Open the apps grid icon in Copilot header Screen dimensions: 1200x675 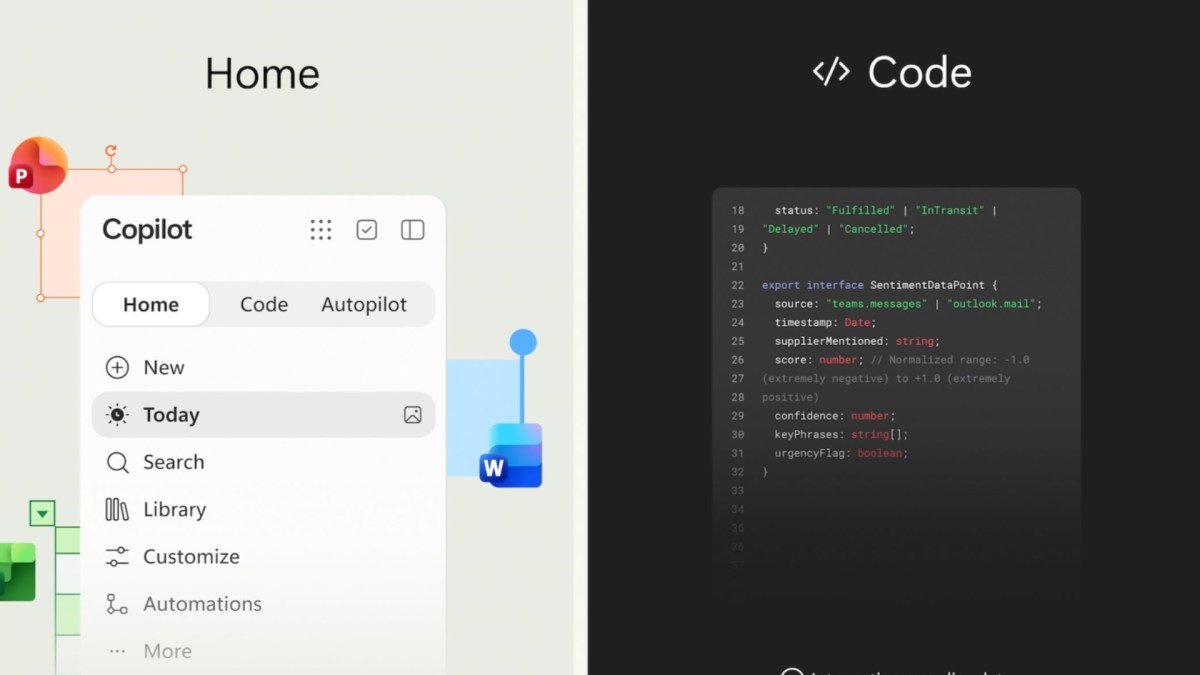(321, 230)
